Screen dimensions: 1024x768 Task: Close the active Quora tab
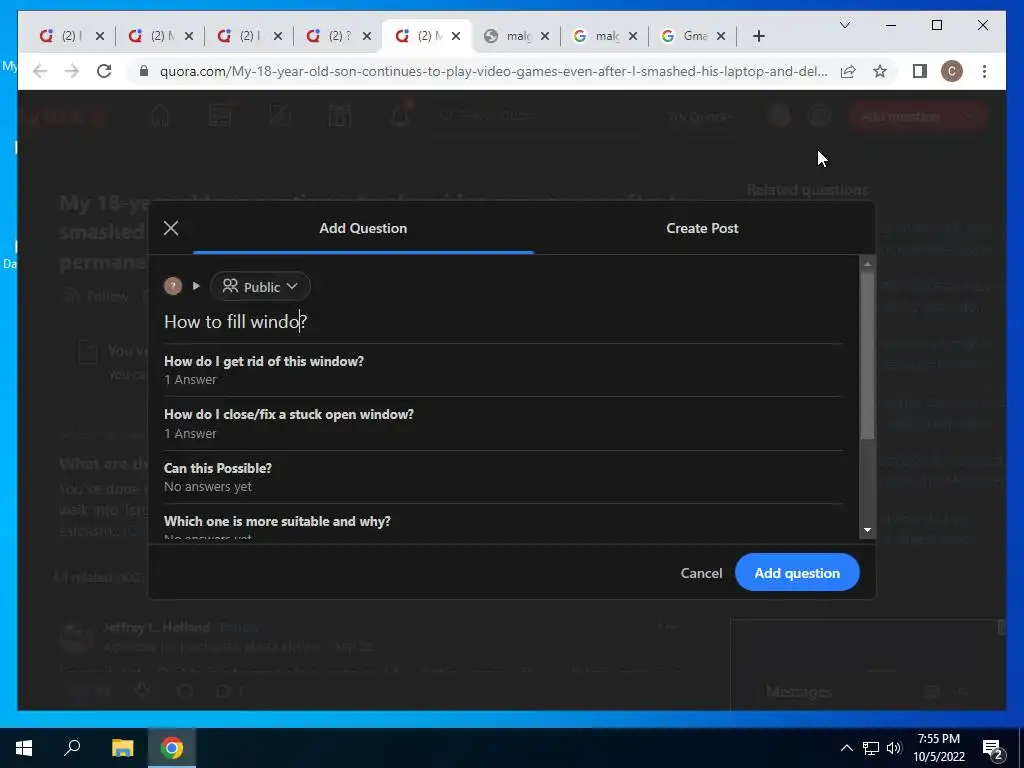(456, 36)
